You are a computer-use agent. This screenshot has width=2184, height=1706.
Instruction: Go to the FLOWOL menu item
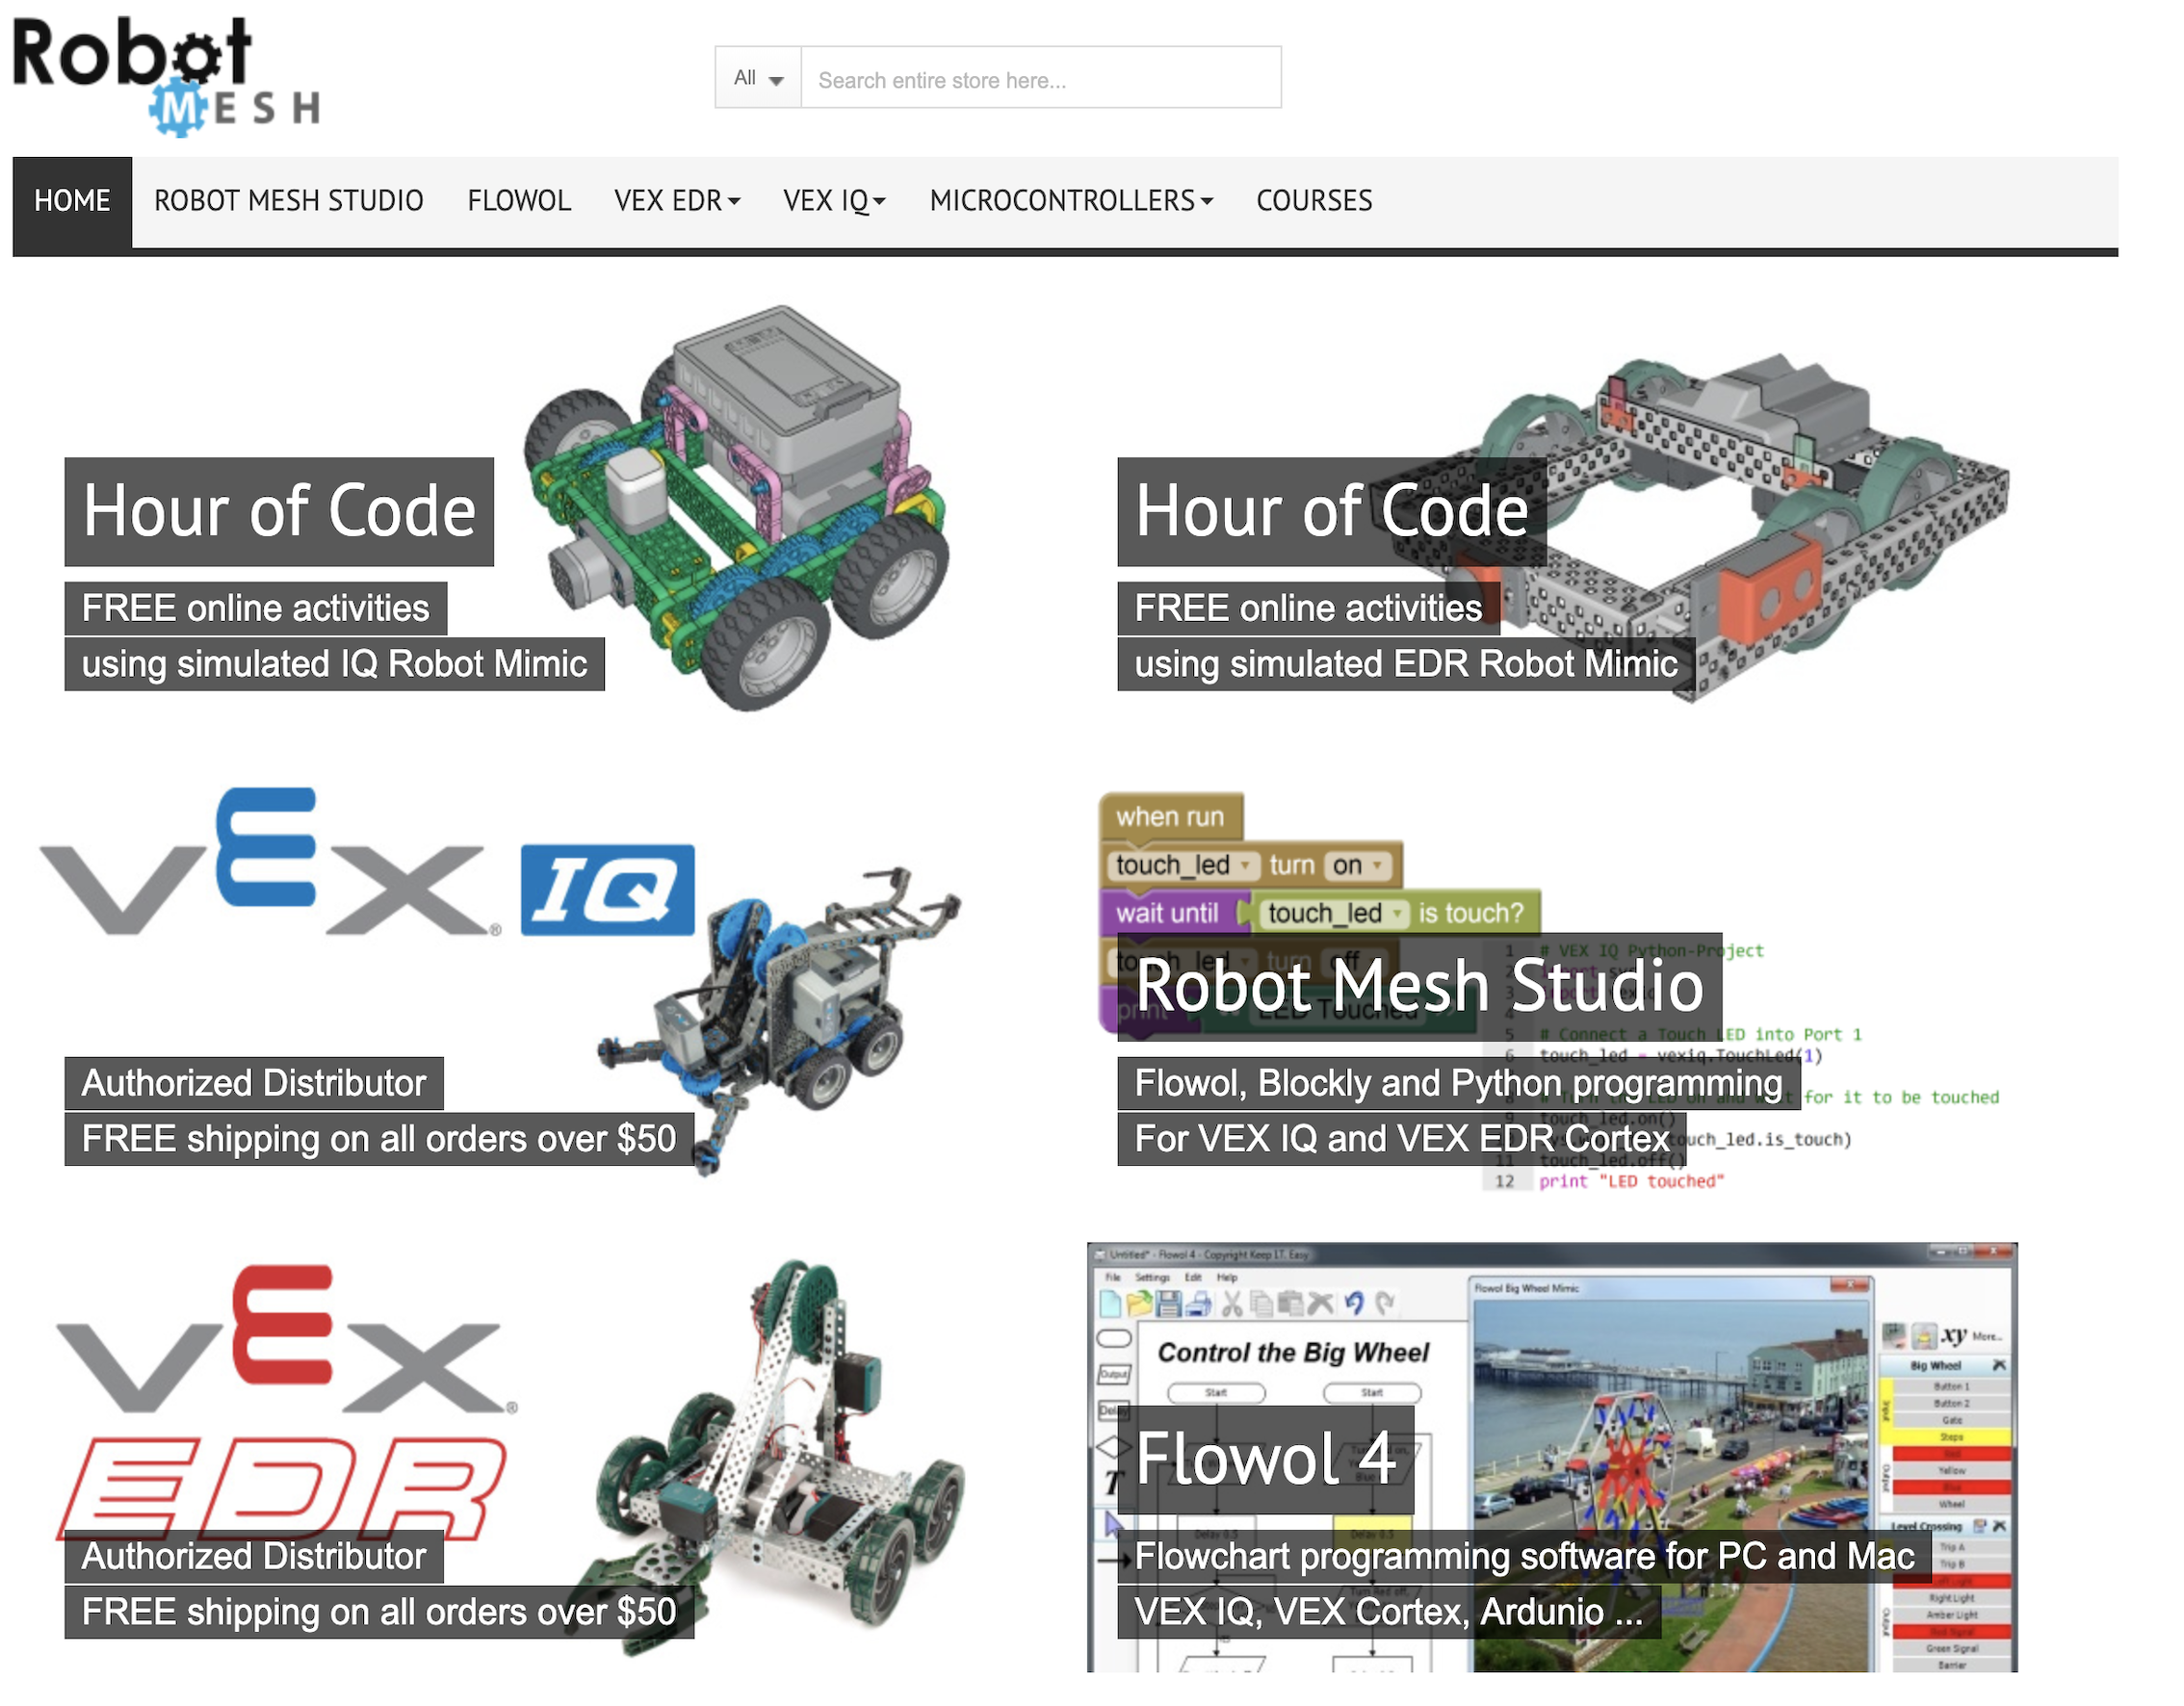coord(519,201)
